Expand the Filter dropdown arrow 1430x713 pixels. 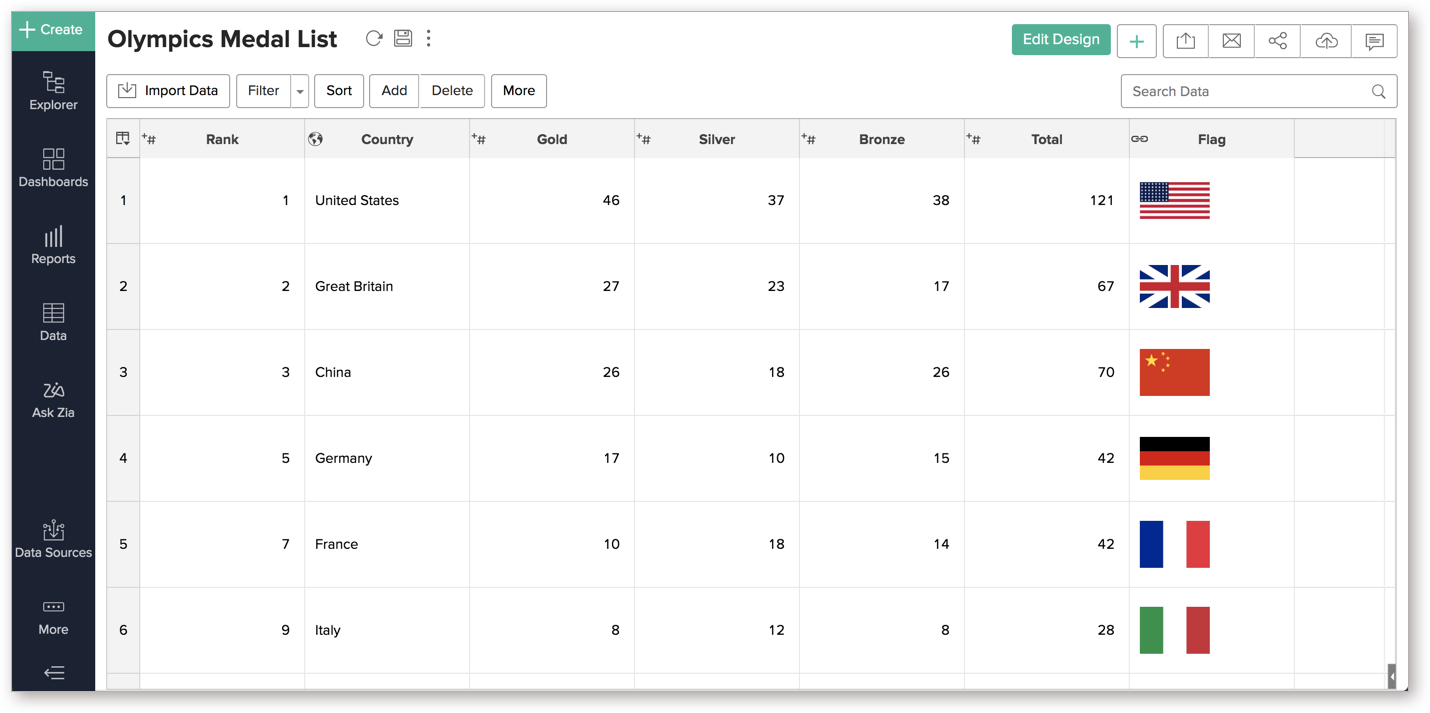point(299,91)
